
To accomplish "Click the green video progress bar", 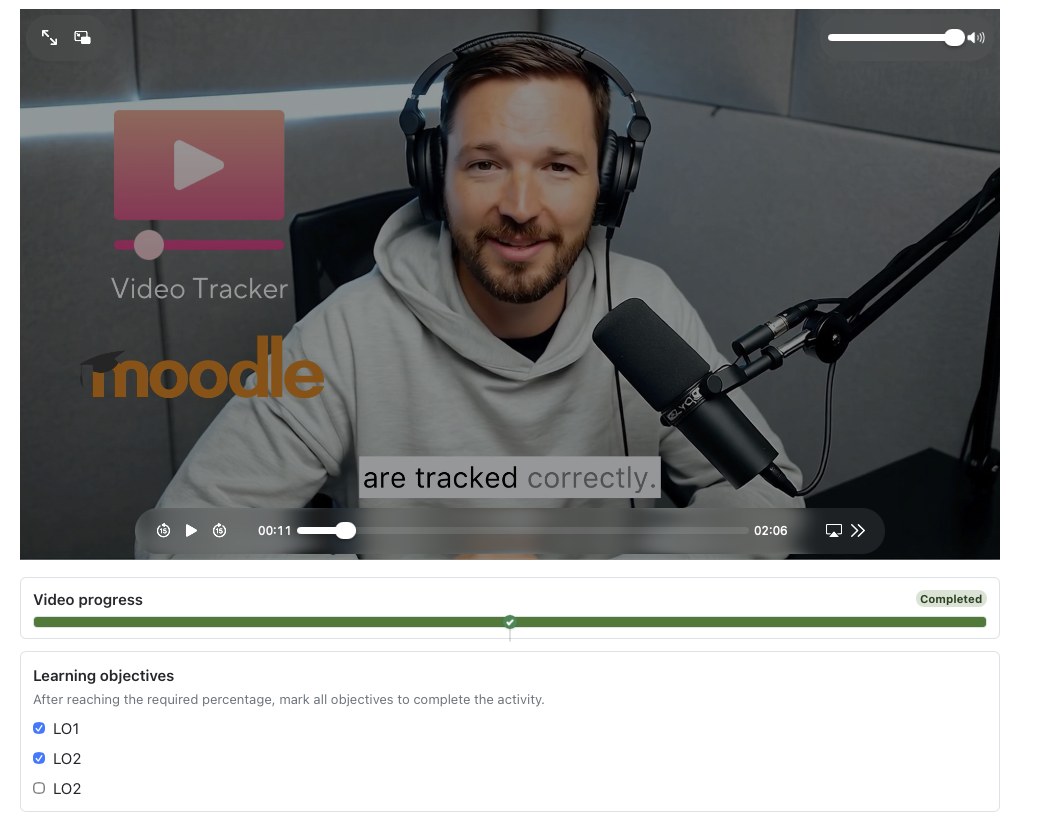I will click(509, 622).
